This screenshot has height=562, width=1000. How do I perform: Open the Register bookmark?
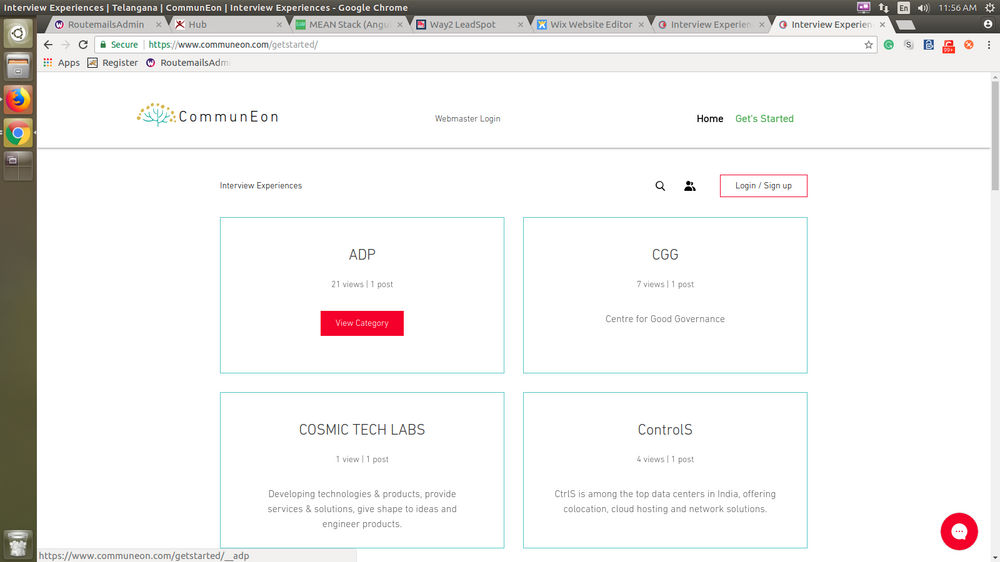coord(112,63)
